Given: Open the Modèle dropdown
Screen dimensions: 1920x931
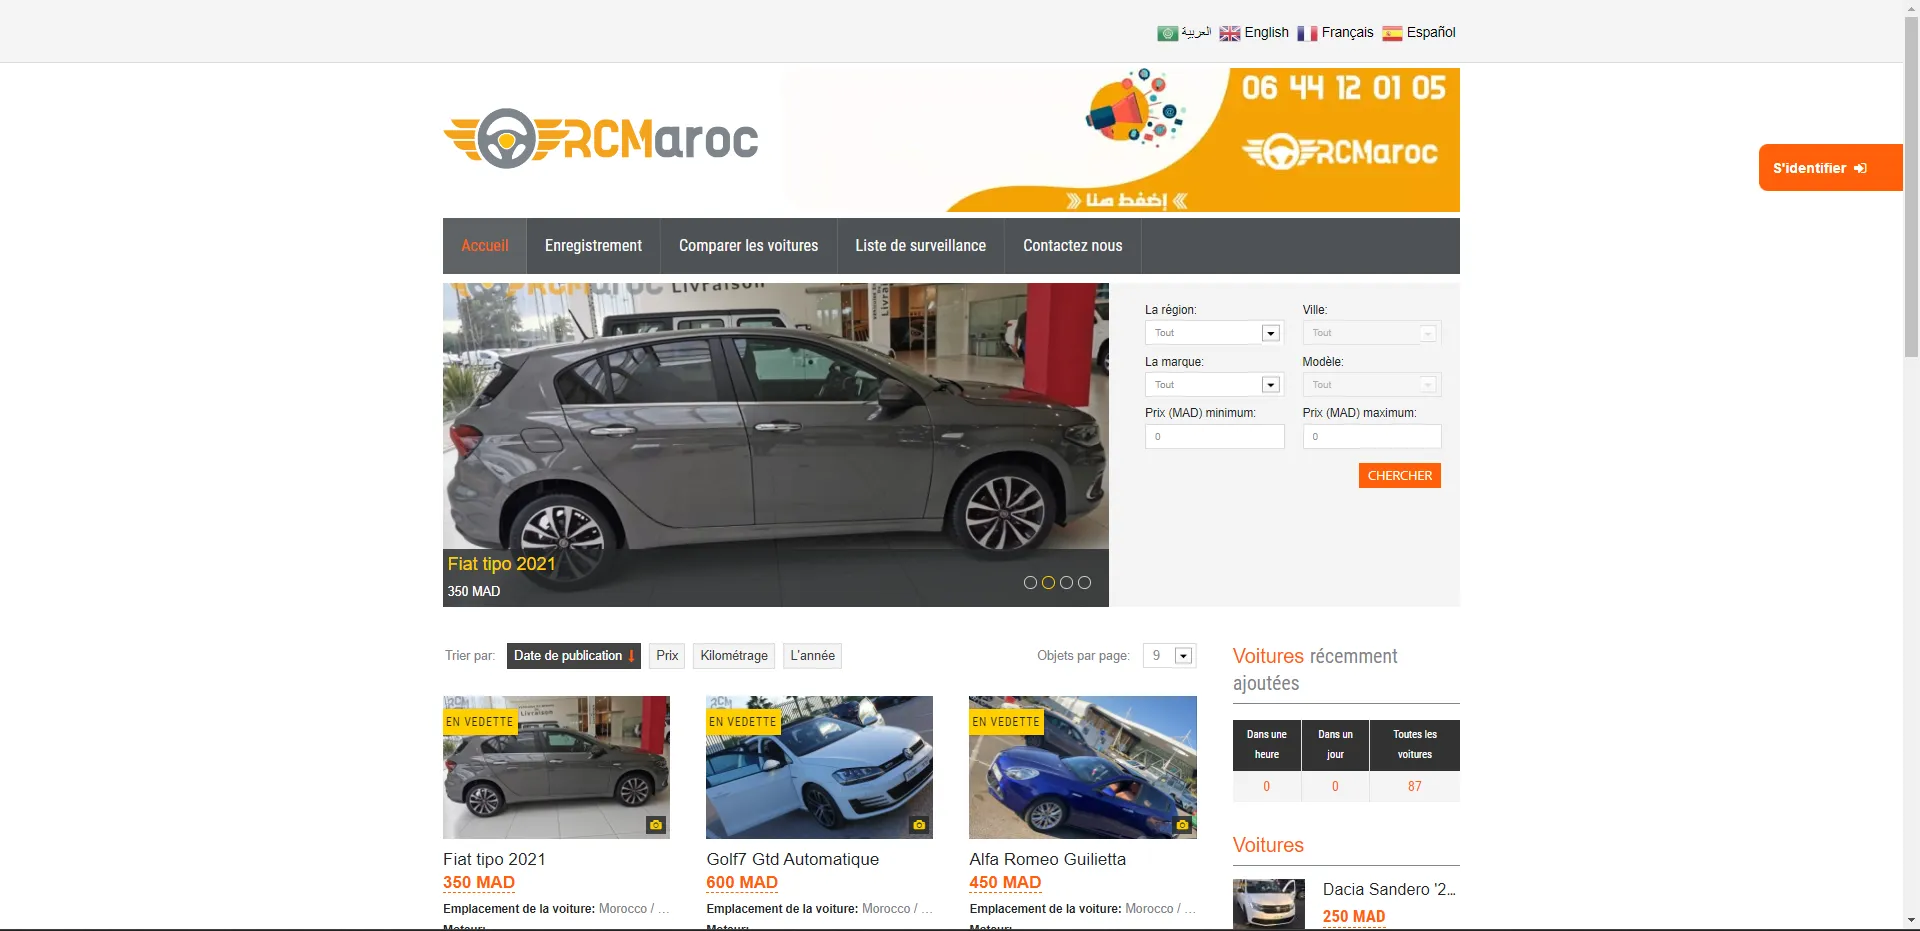Looking at the screenshot, I should tap(1371, 385).
